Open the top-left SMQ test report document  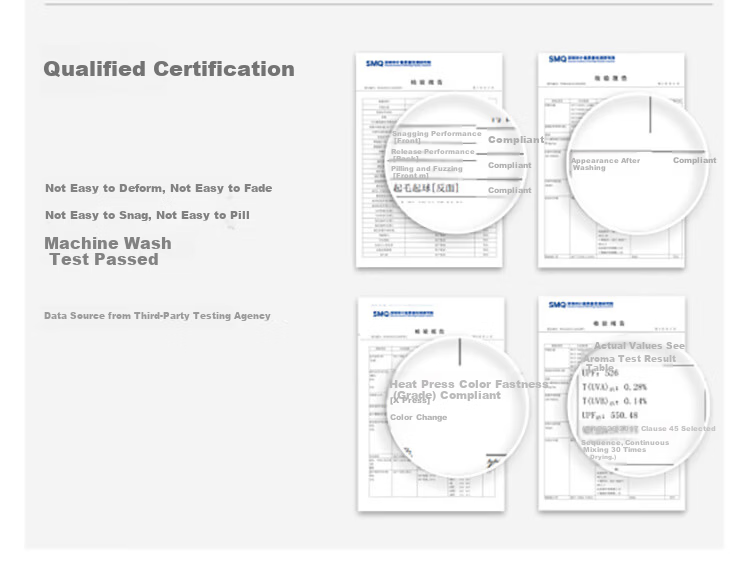[429, 160]
